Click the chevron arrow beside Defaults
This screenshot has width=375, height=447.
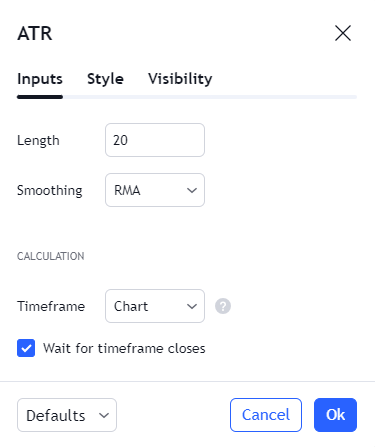click(x=104, y=415)
